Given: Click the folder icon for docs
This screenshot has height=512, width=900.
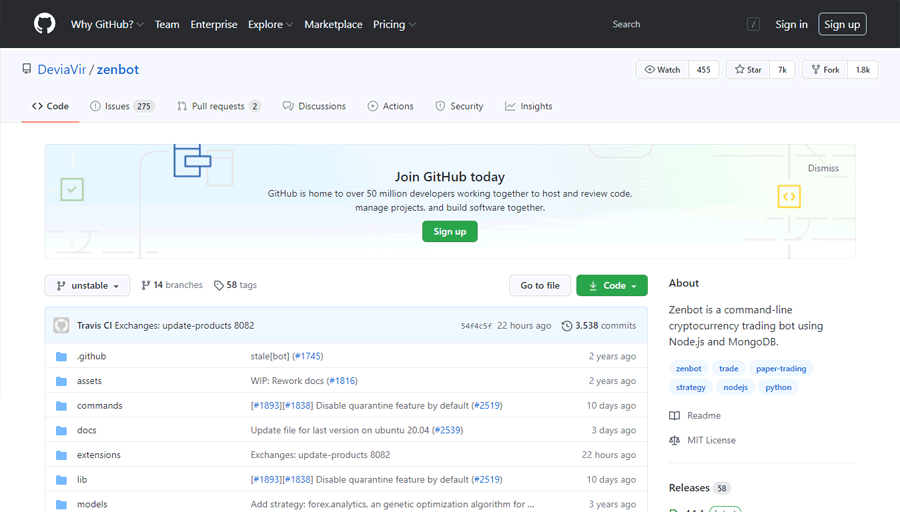Looking at the screenshot, I should point(61,430).
